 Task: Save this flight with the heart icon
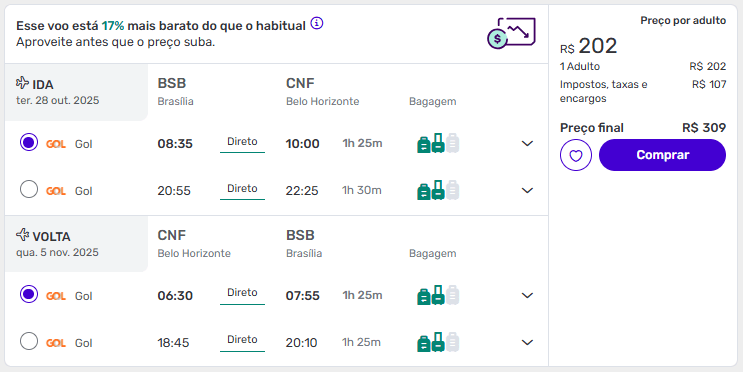576,155
